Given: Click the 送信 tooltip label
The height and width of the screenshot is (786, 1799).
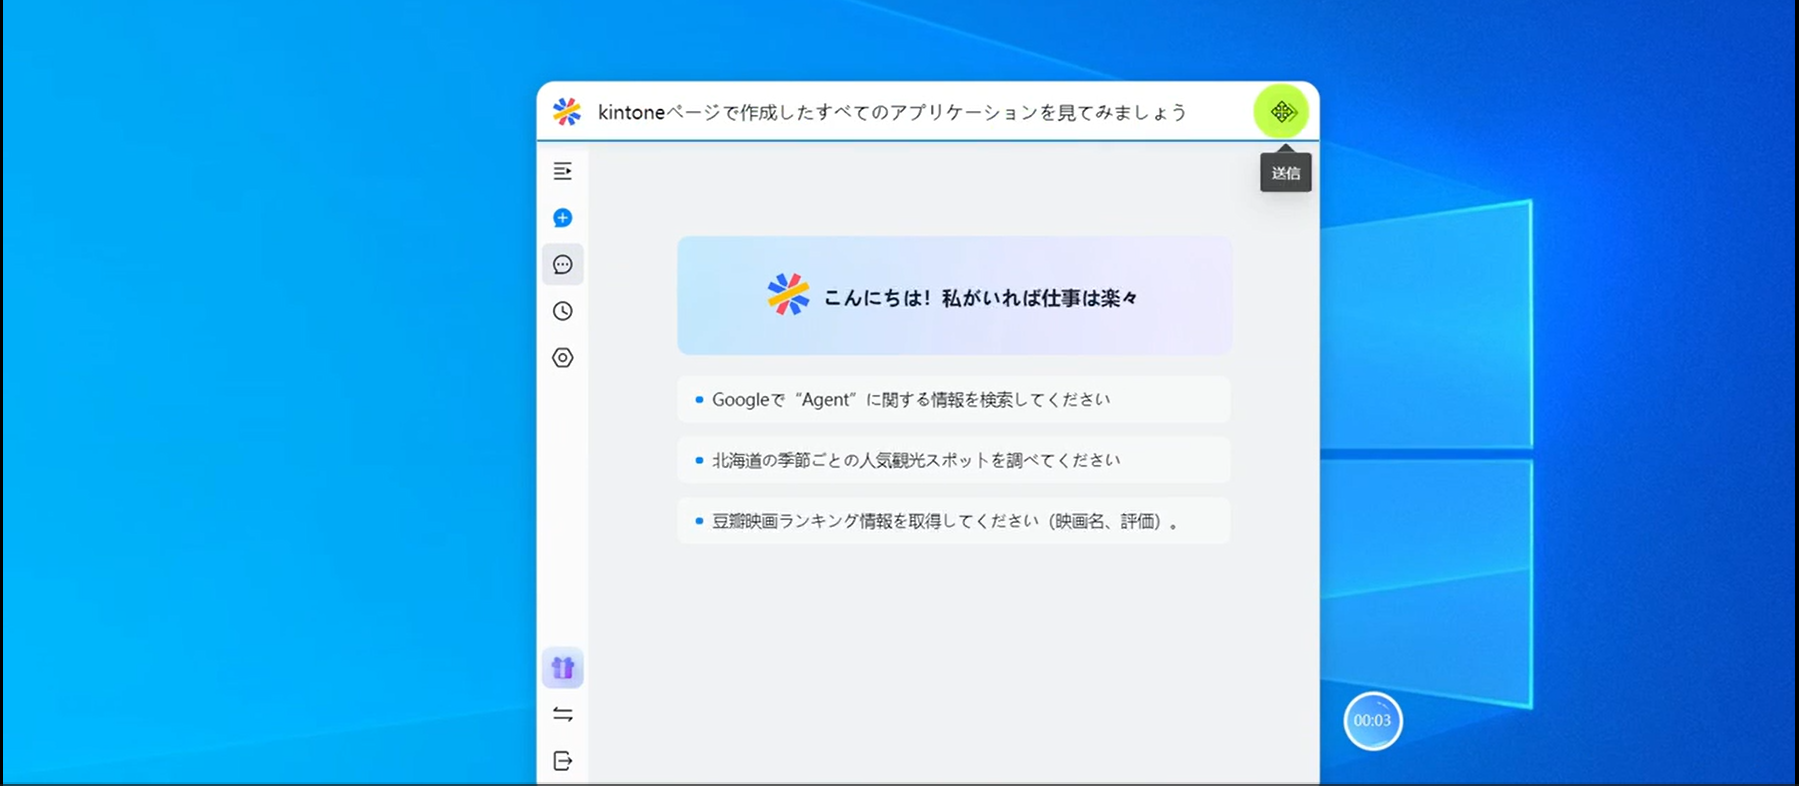Looking at the screenshot, I should 1285,173.
